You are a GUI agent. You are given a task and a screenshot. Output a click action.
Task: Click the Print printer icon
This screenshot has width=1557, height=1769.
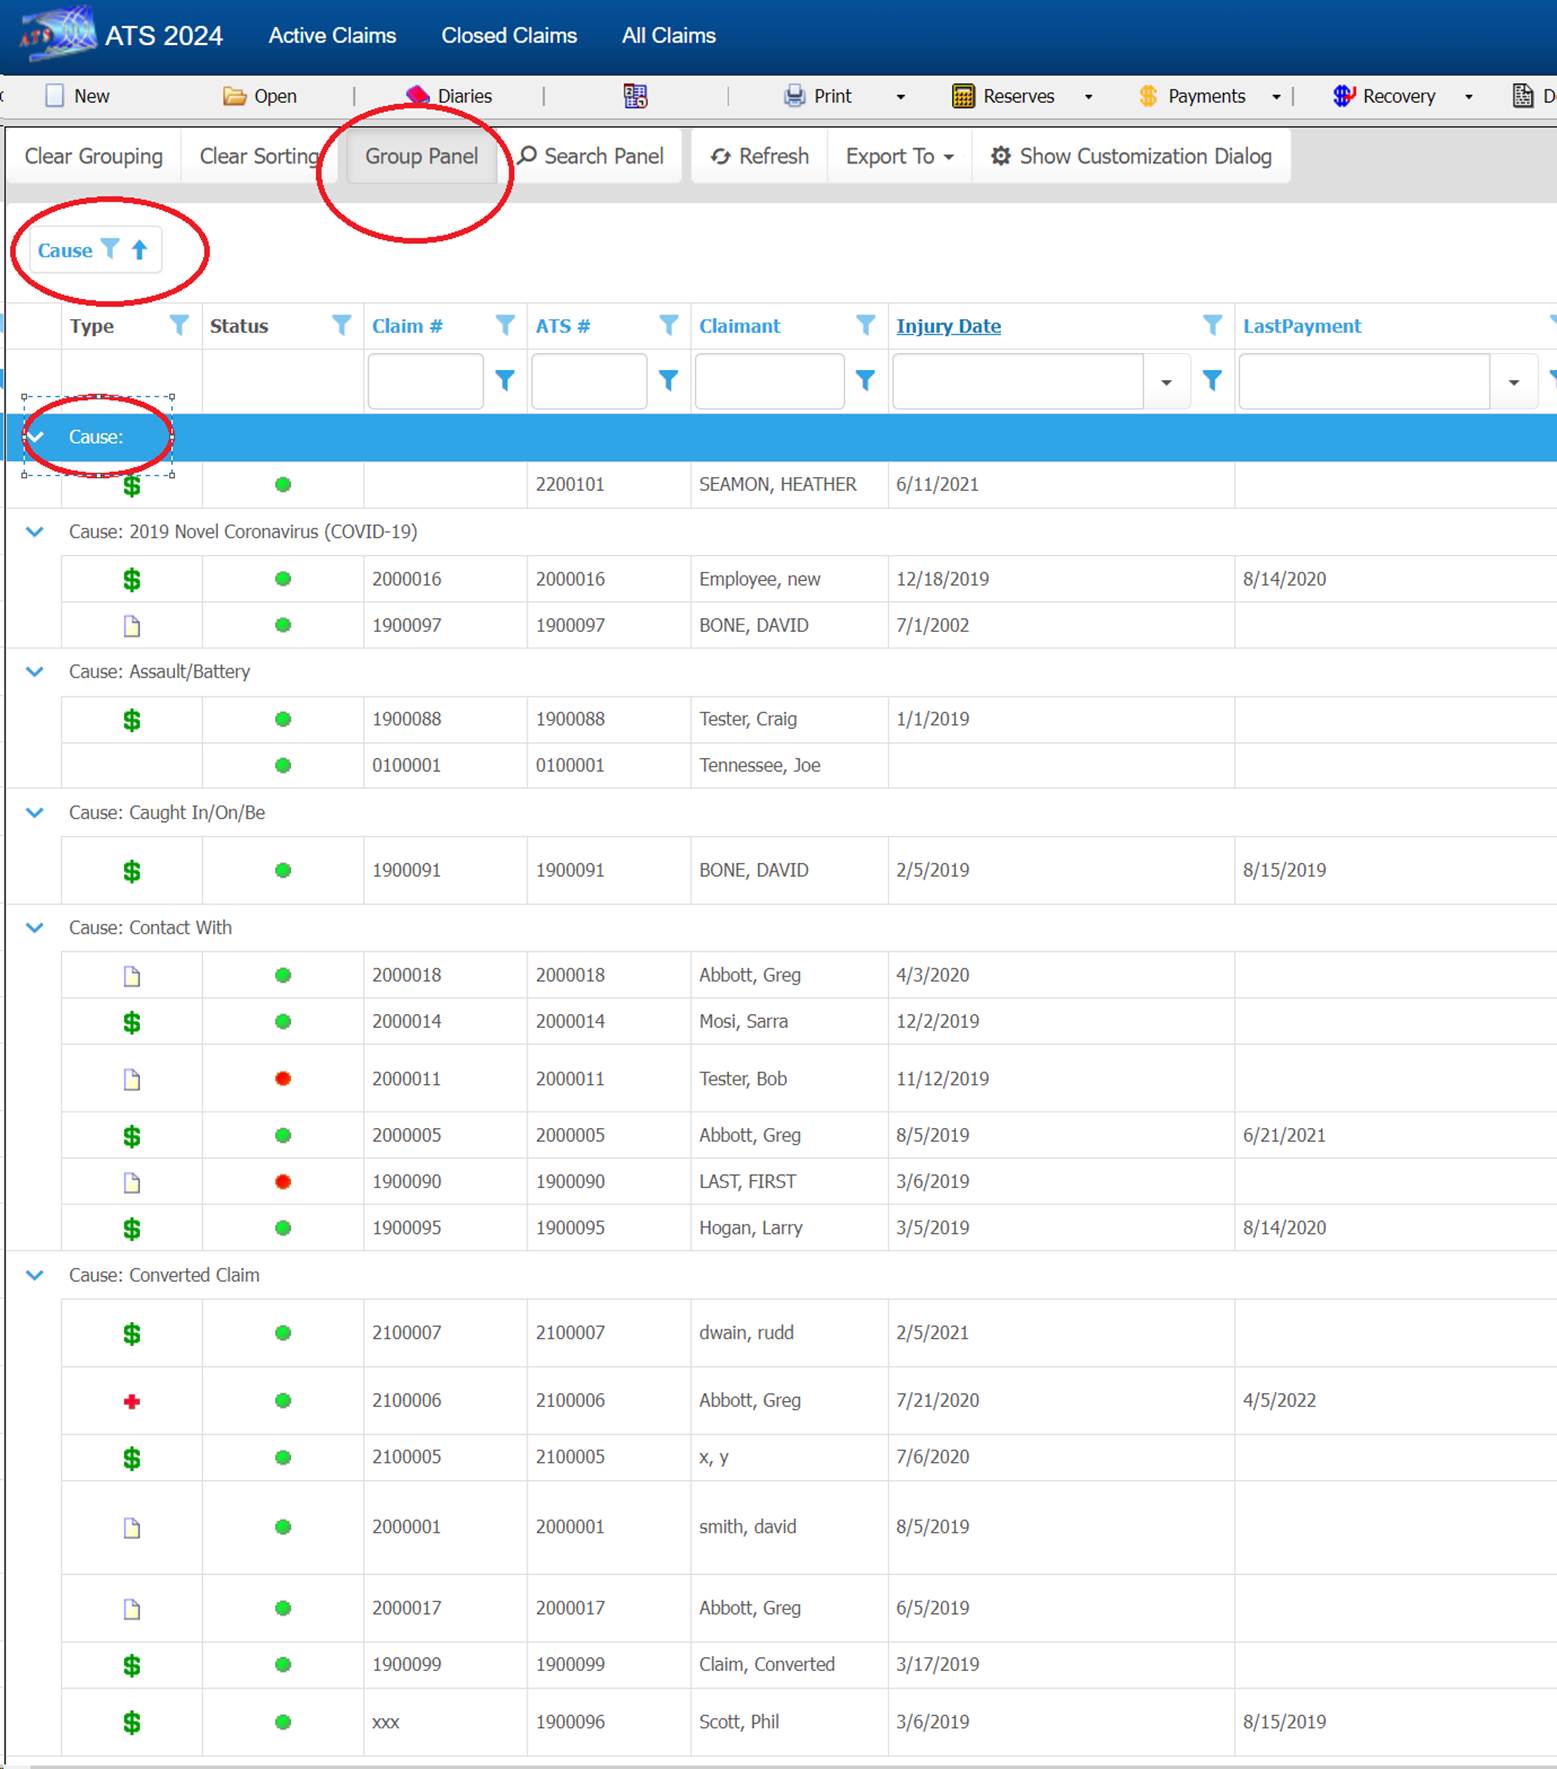tap(794, 96)
